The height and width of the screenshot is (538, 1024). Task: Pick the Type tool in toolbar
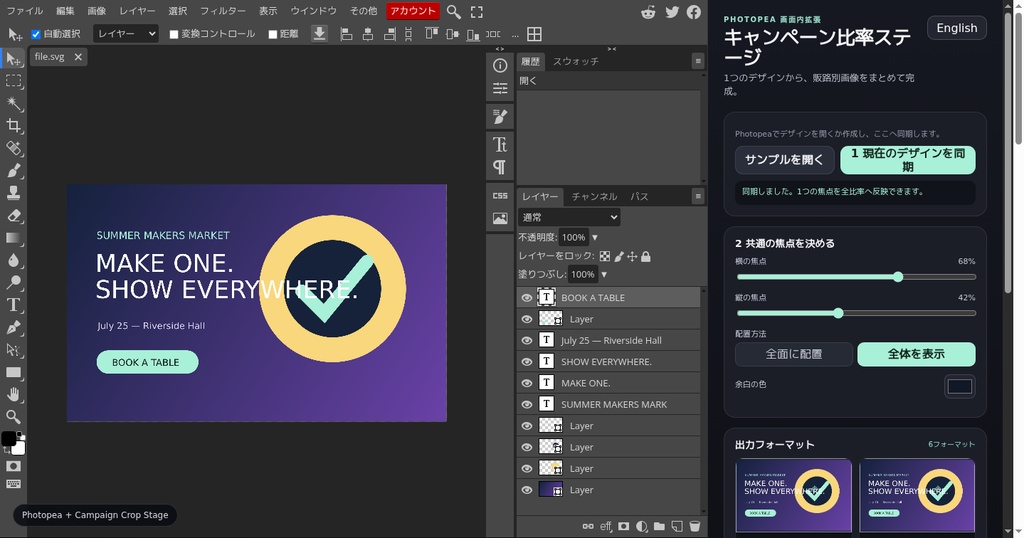click(x=13, y=305)
